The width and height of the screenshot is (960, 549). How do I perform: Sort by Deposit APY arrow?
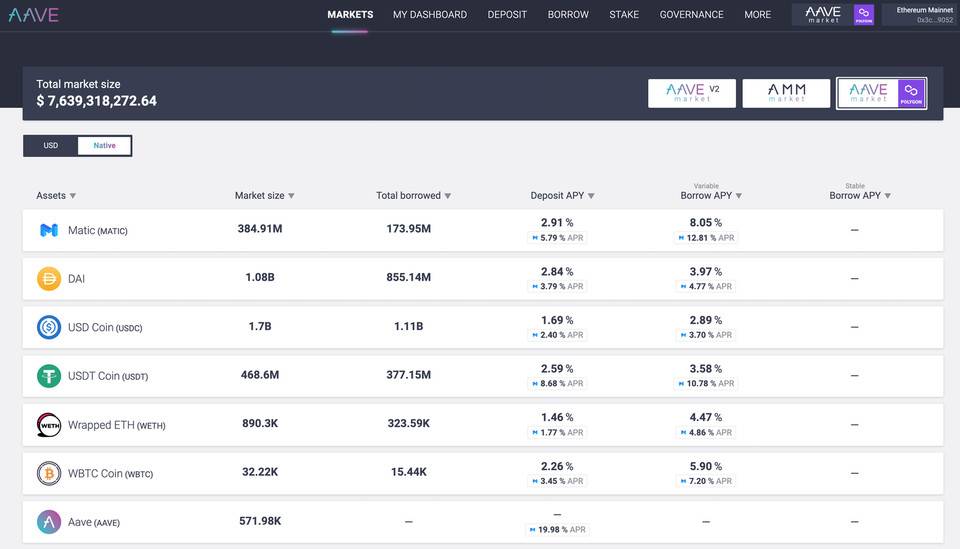pyautogui.click(x=591, y=196)
